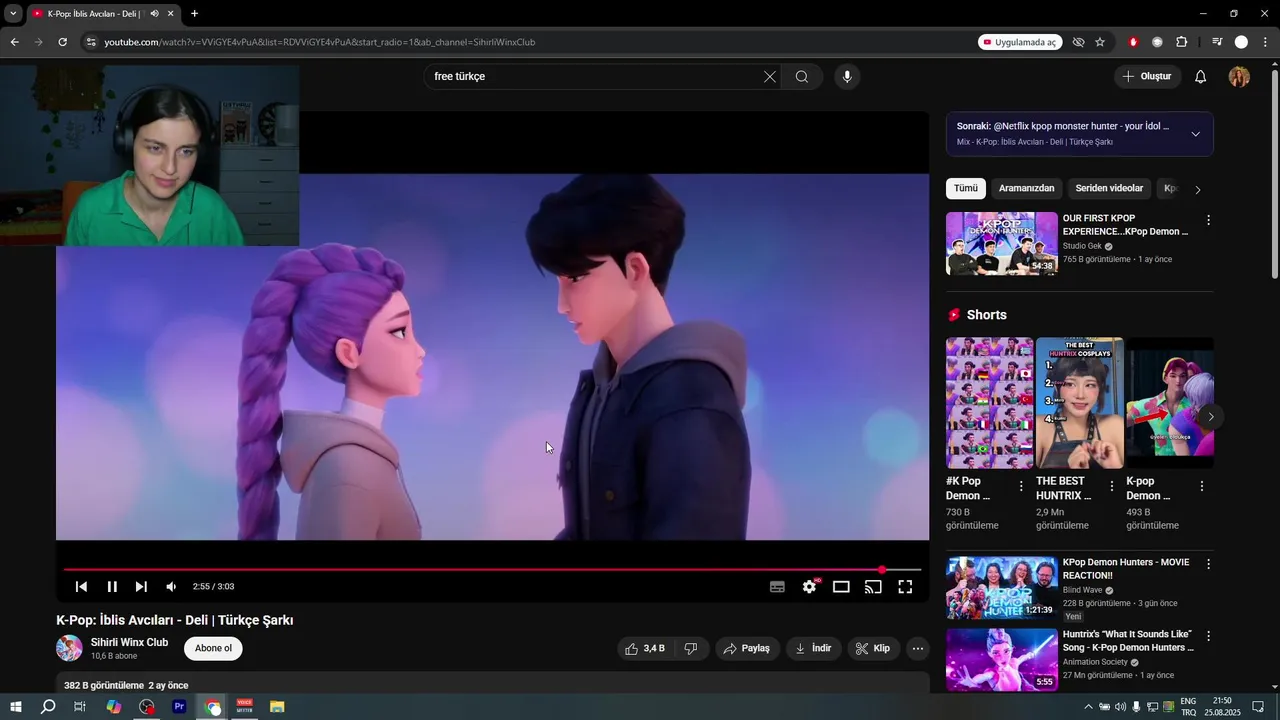Open YouTube notifications bell
1280x720 pixels.
point(1201,77)
